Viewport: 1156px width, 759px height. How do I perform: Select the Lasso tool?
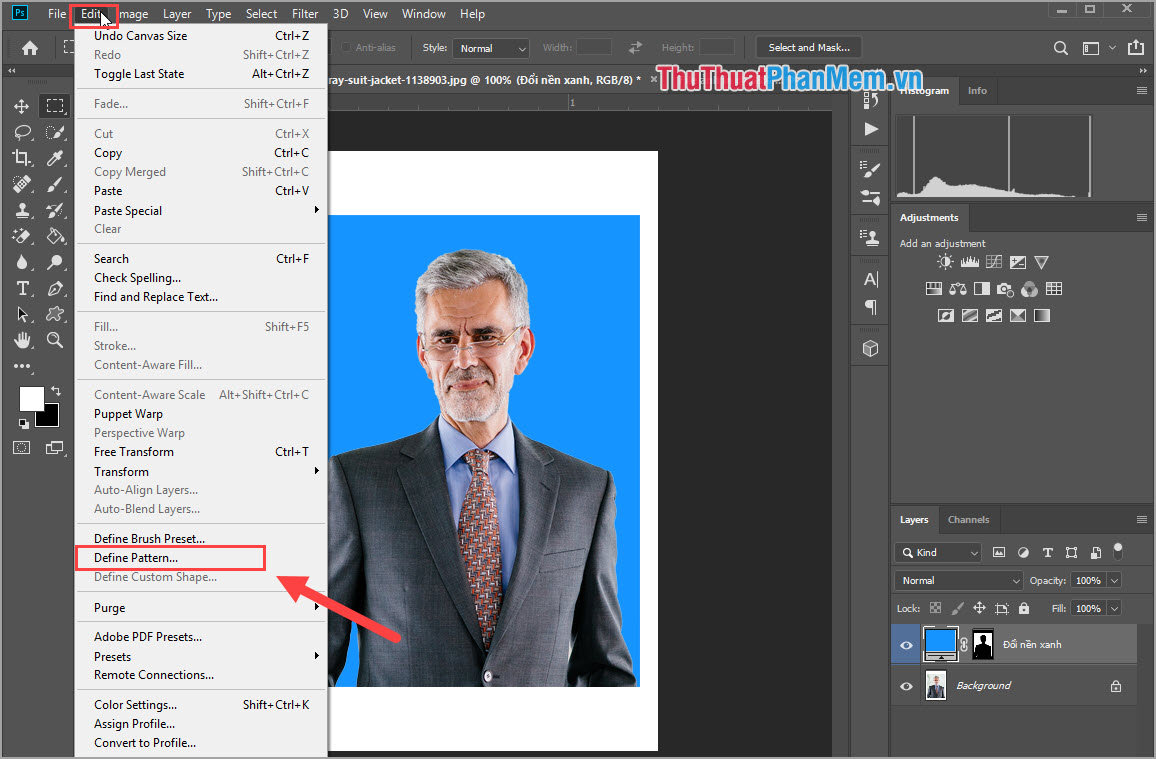pyautogui.click(x=21, y=132)
